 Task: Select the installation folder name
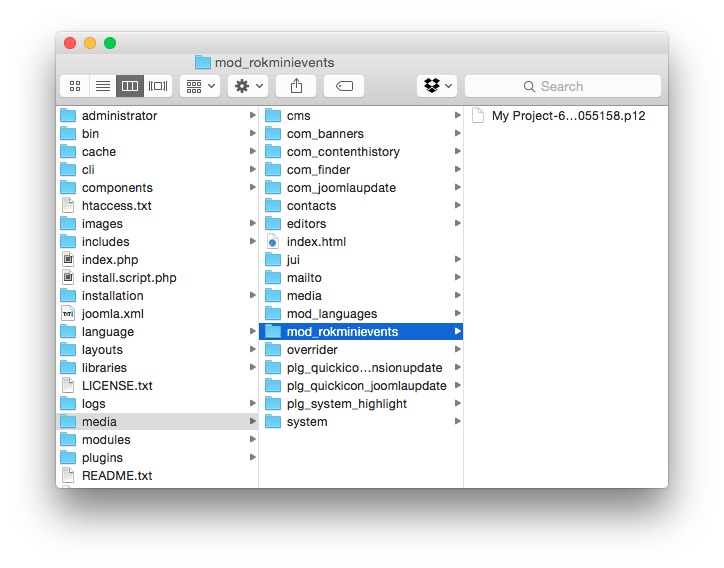tap(113, 296)
